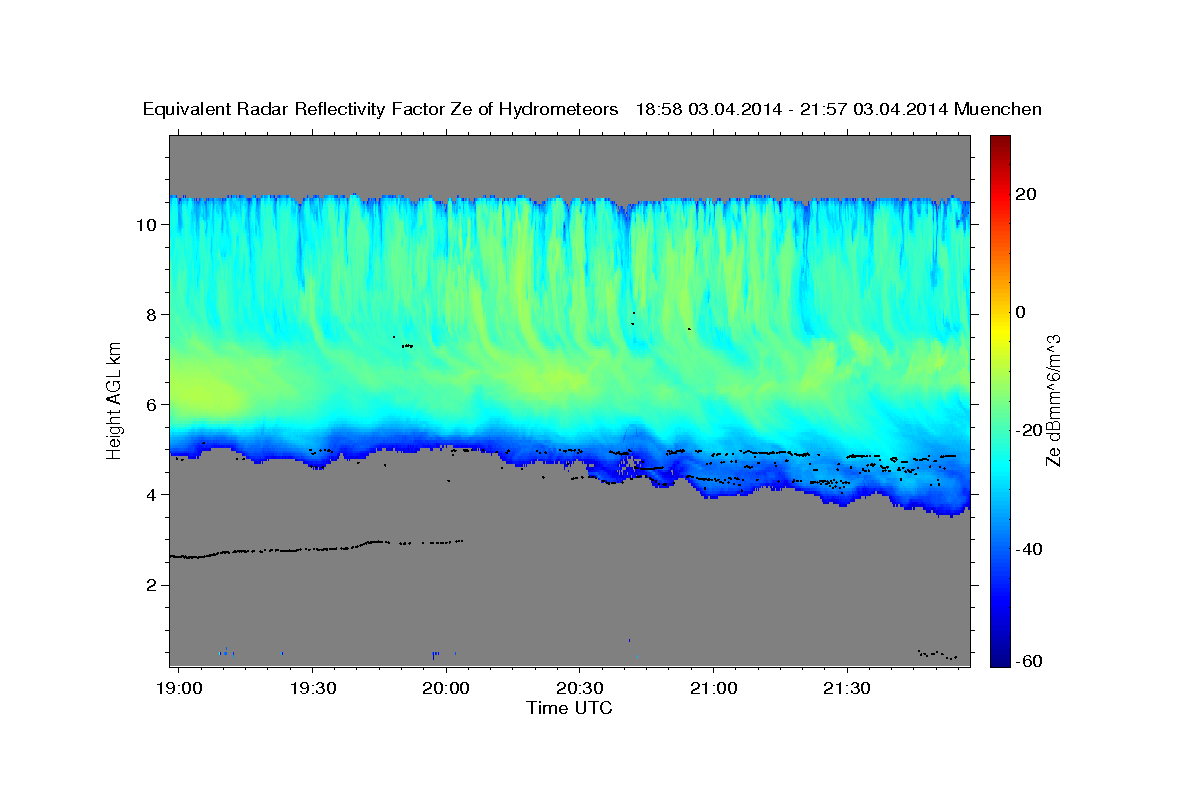This screenshot has height=800, width=1200.
Task: Click the colorbar value label 0
Action: pyautogui.click(x=1021, y=312)
